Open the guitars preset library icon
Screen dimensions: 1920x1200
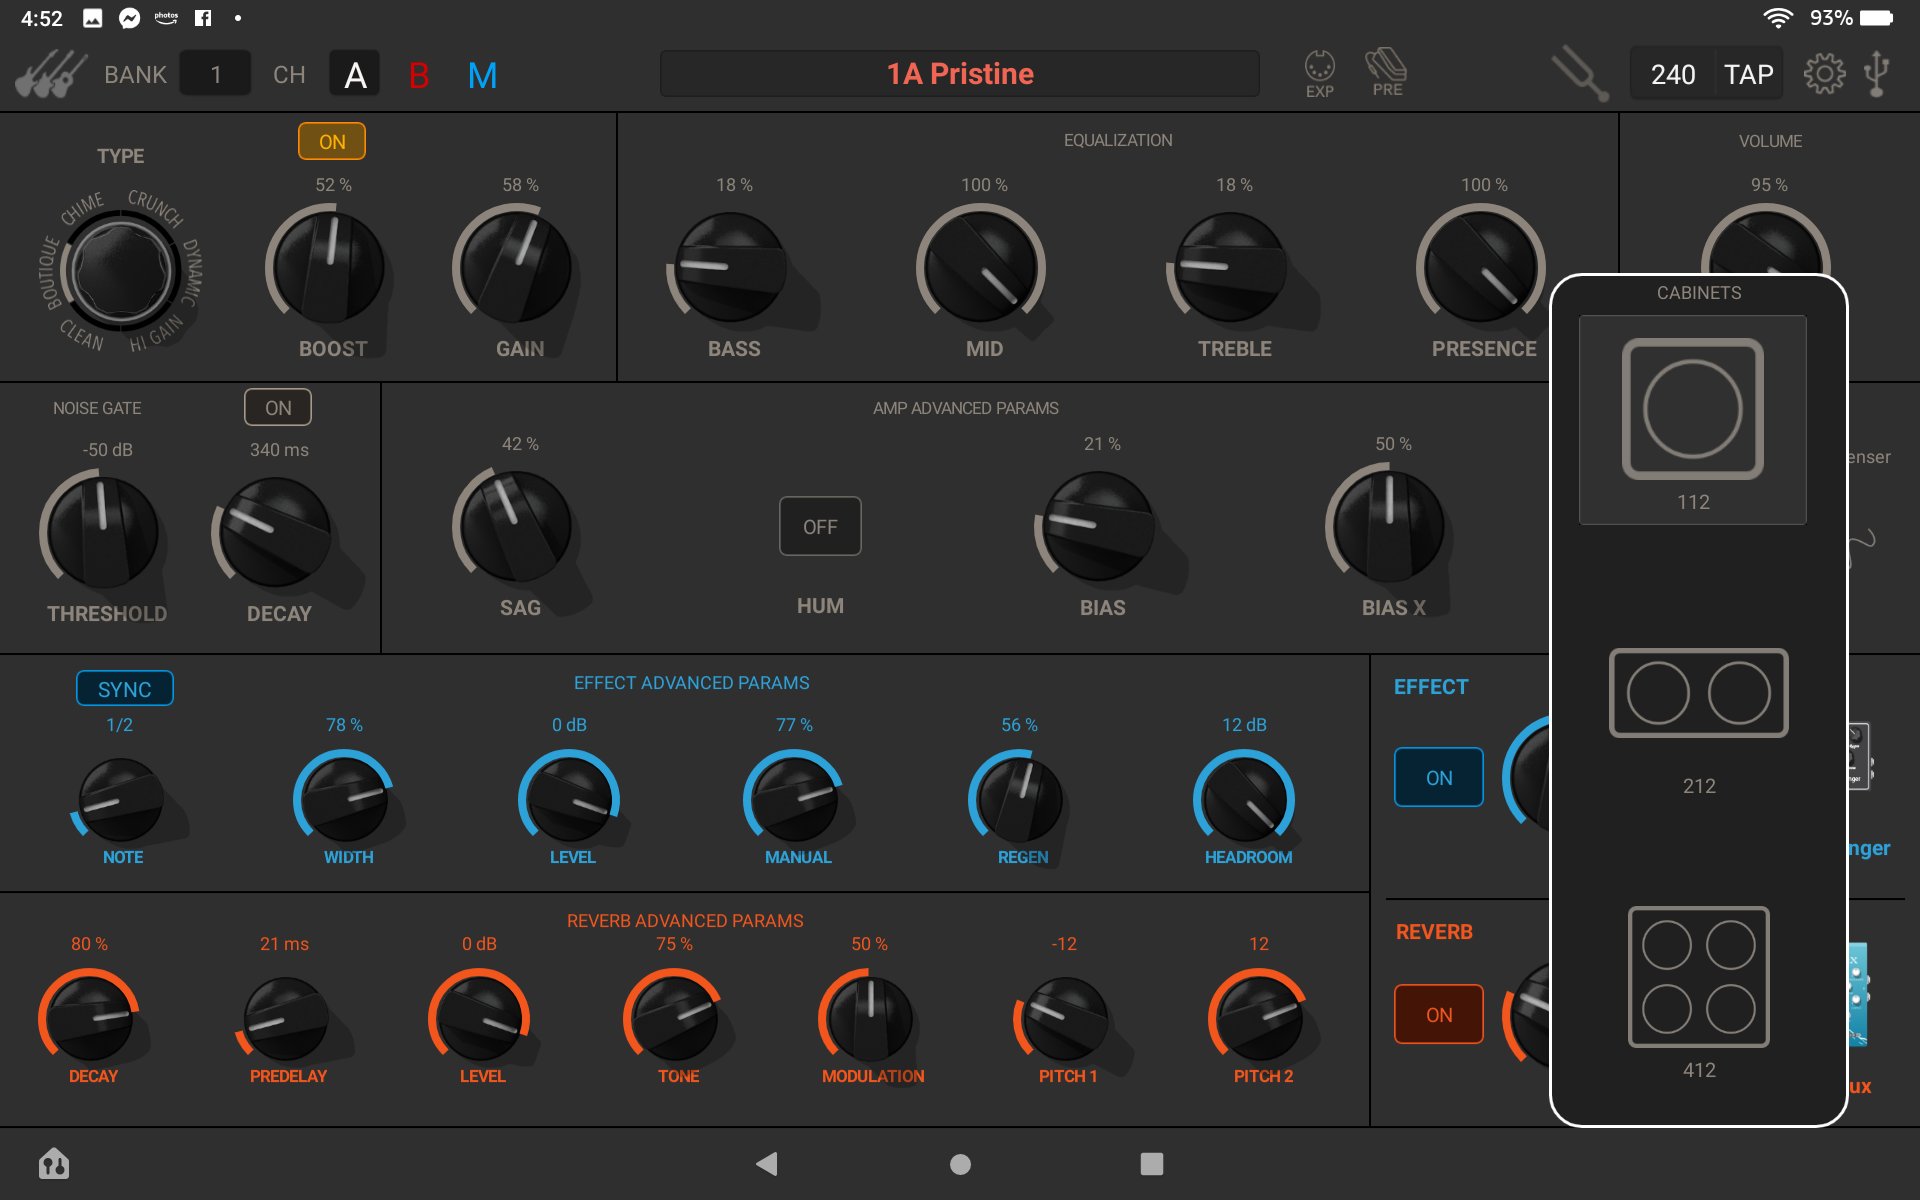pyautogui.click(x=50, y=75)
